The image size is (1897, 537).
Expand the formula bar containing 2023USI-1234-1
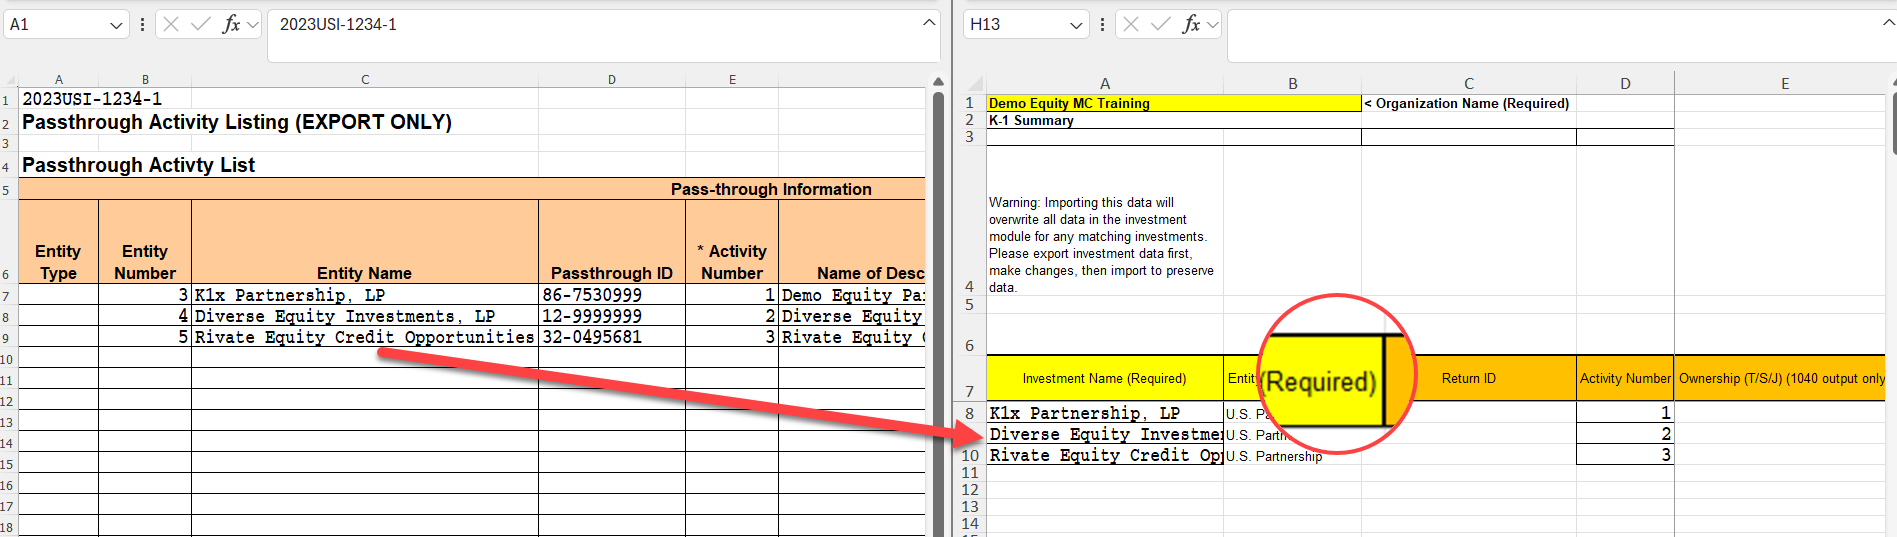coord(929,22)
